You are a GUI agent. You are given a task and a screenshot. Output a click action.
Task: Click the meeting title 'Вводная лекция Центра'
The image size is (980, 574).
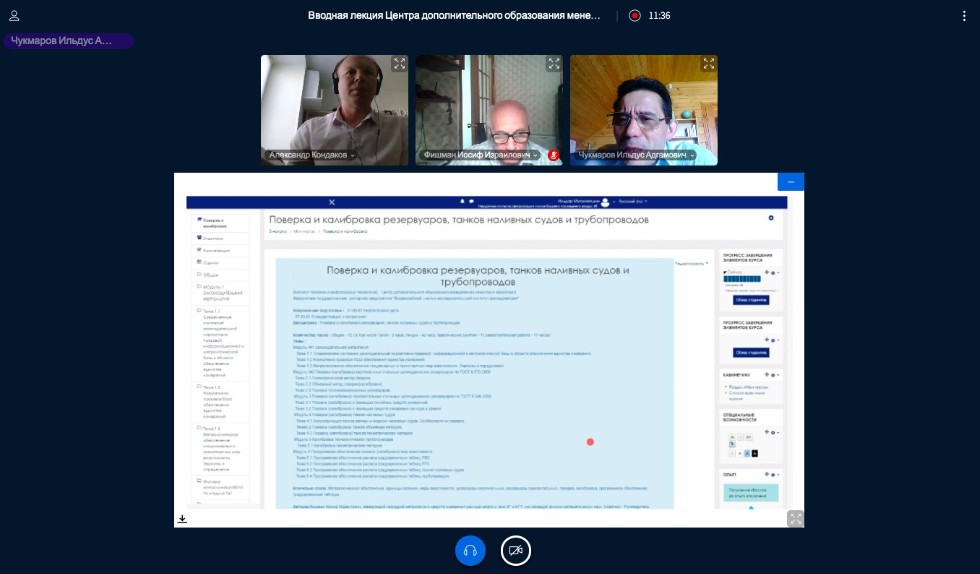(454, 16)
